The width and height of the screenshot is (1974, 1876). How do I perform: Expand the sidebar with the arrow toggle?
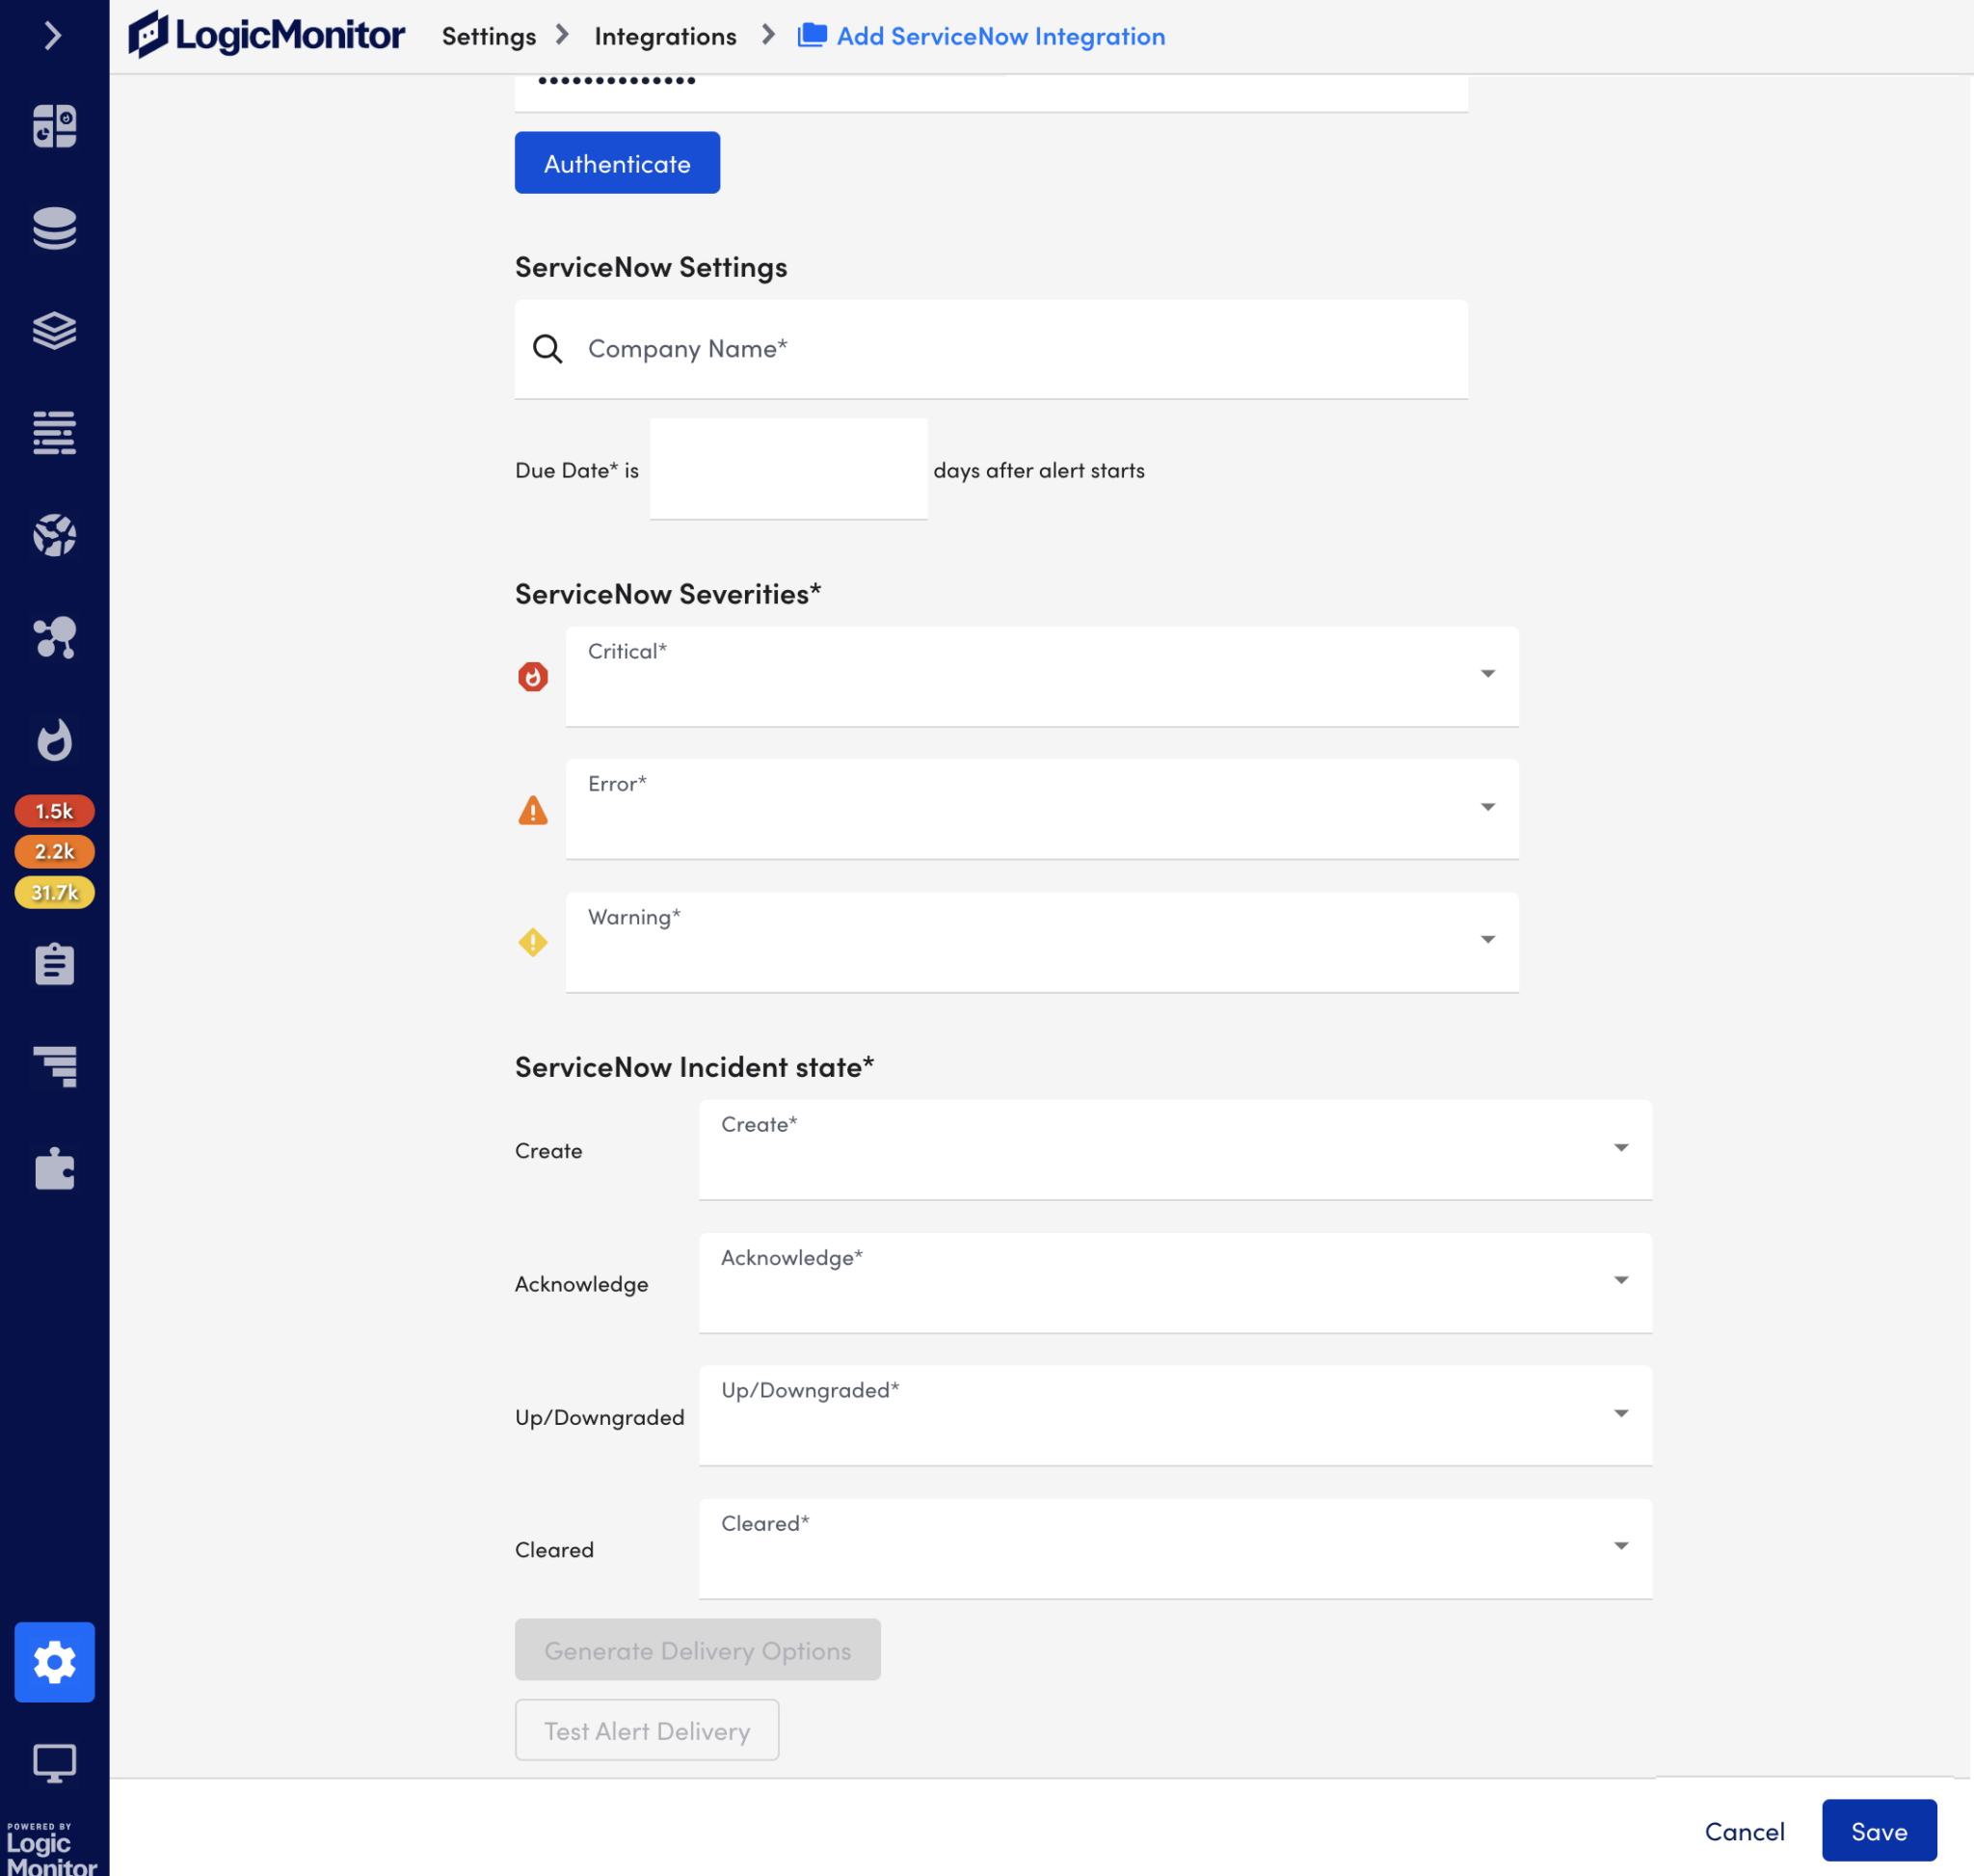click(55, 36)
